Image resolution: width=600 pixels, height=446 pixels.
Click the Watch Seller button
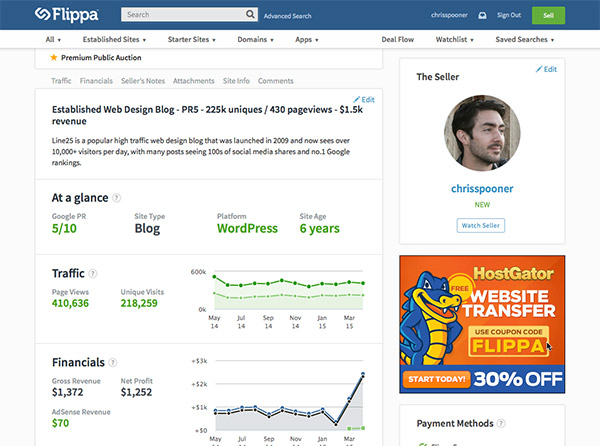481,225
